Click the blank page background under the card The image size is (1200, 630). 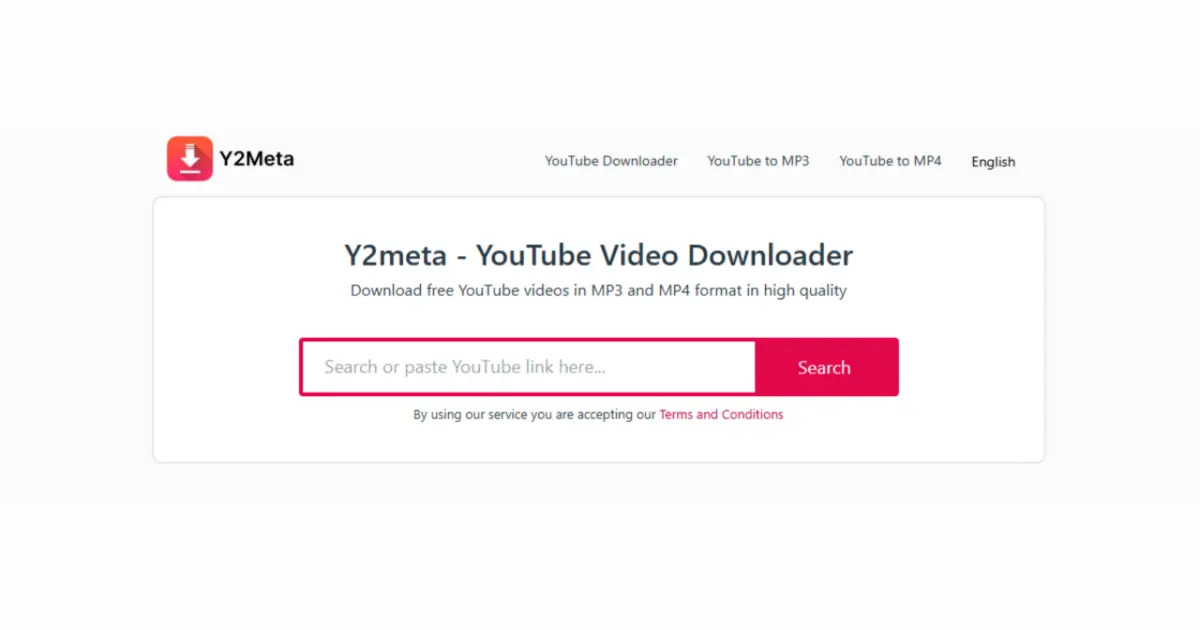click(x=599, y=545)
